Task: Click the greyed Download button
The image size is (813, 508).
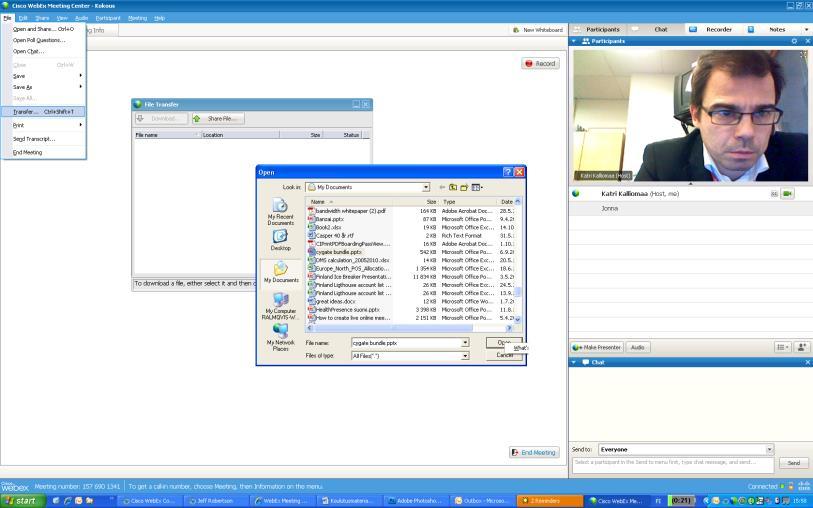Action: [x=161, y=119]
